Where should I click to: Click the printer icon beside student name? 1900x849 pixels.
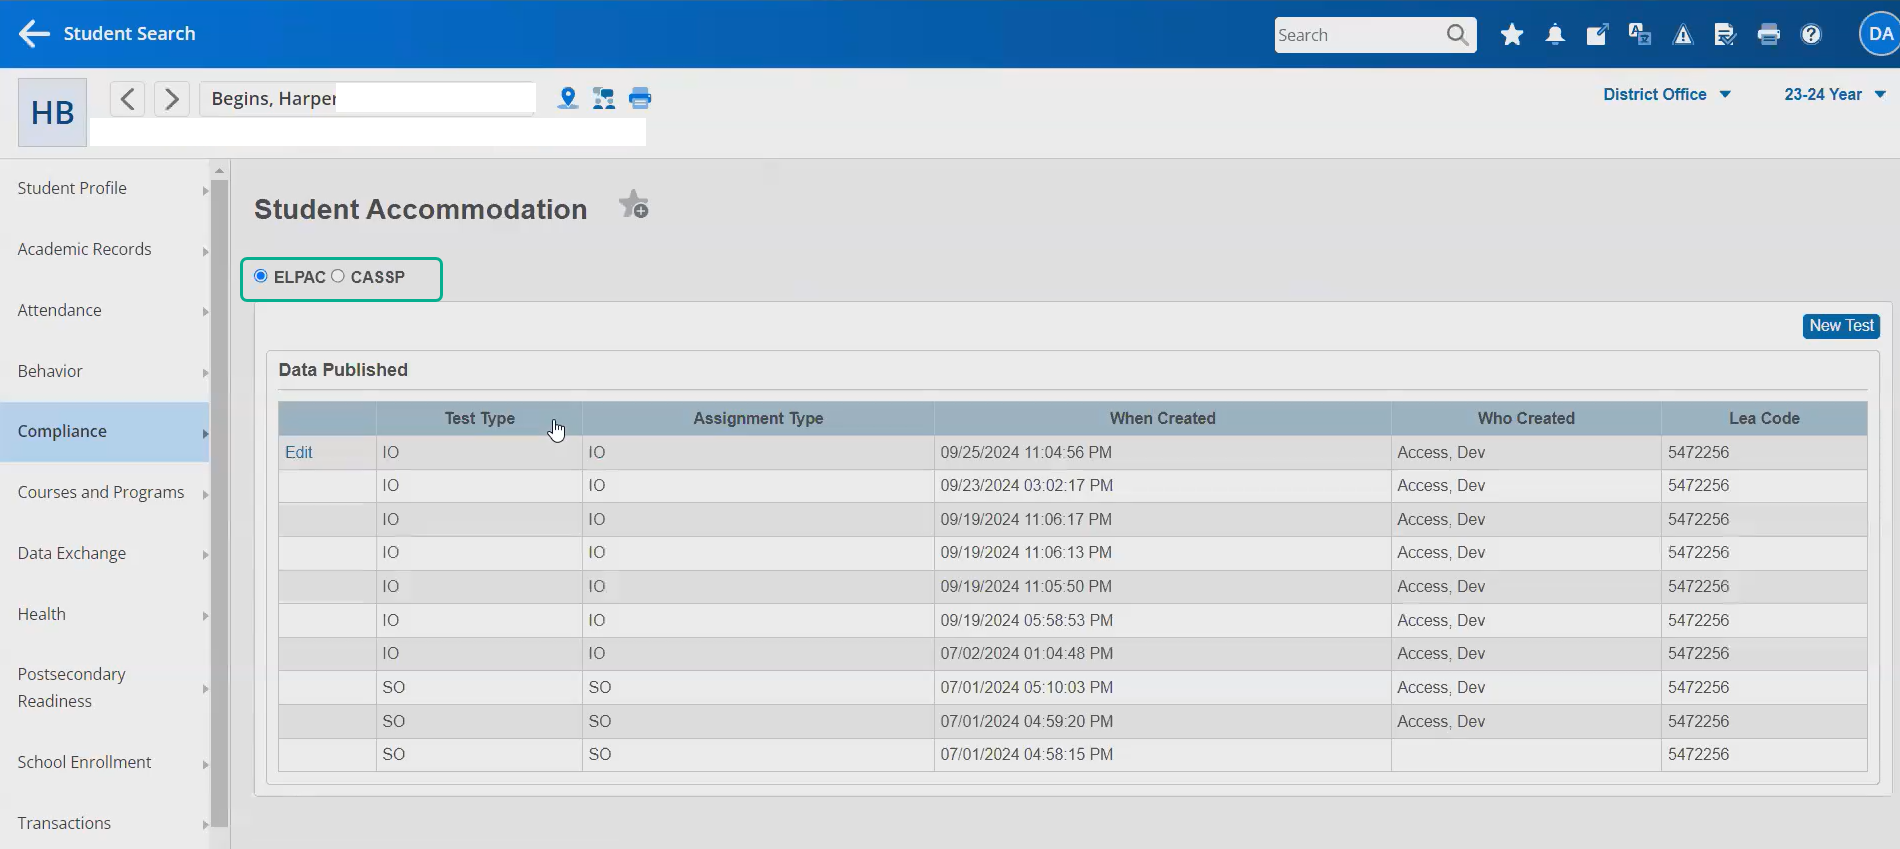[x=640, y=98]
